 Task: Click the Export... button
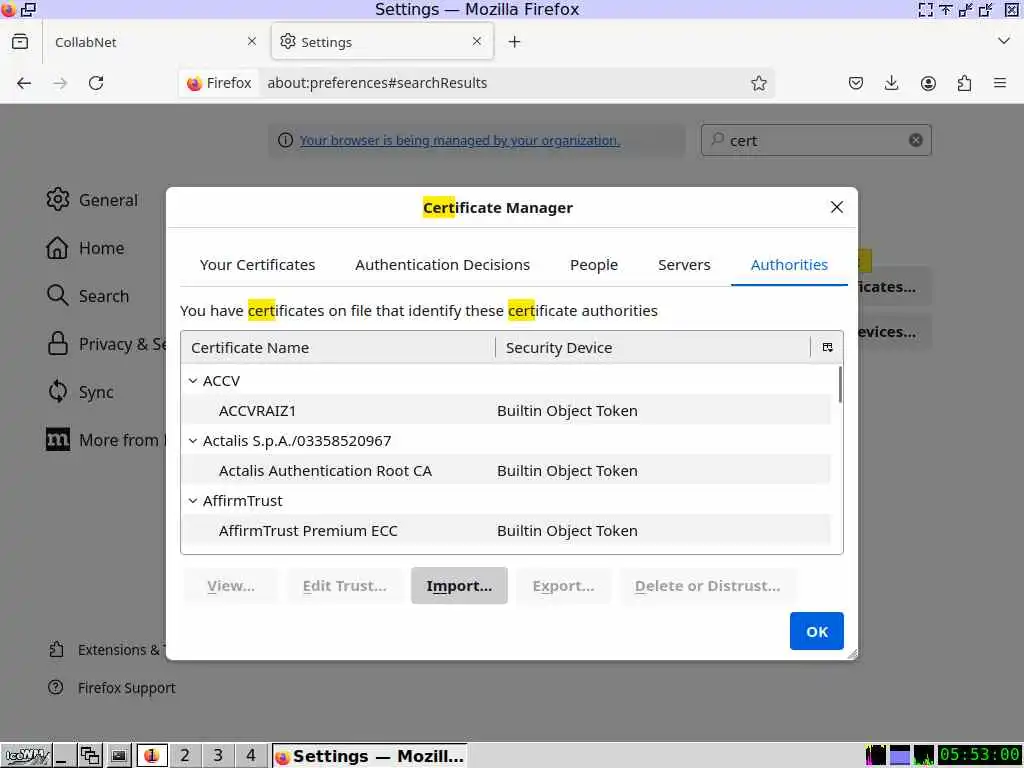click(x=563, y=585)
